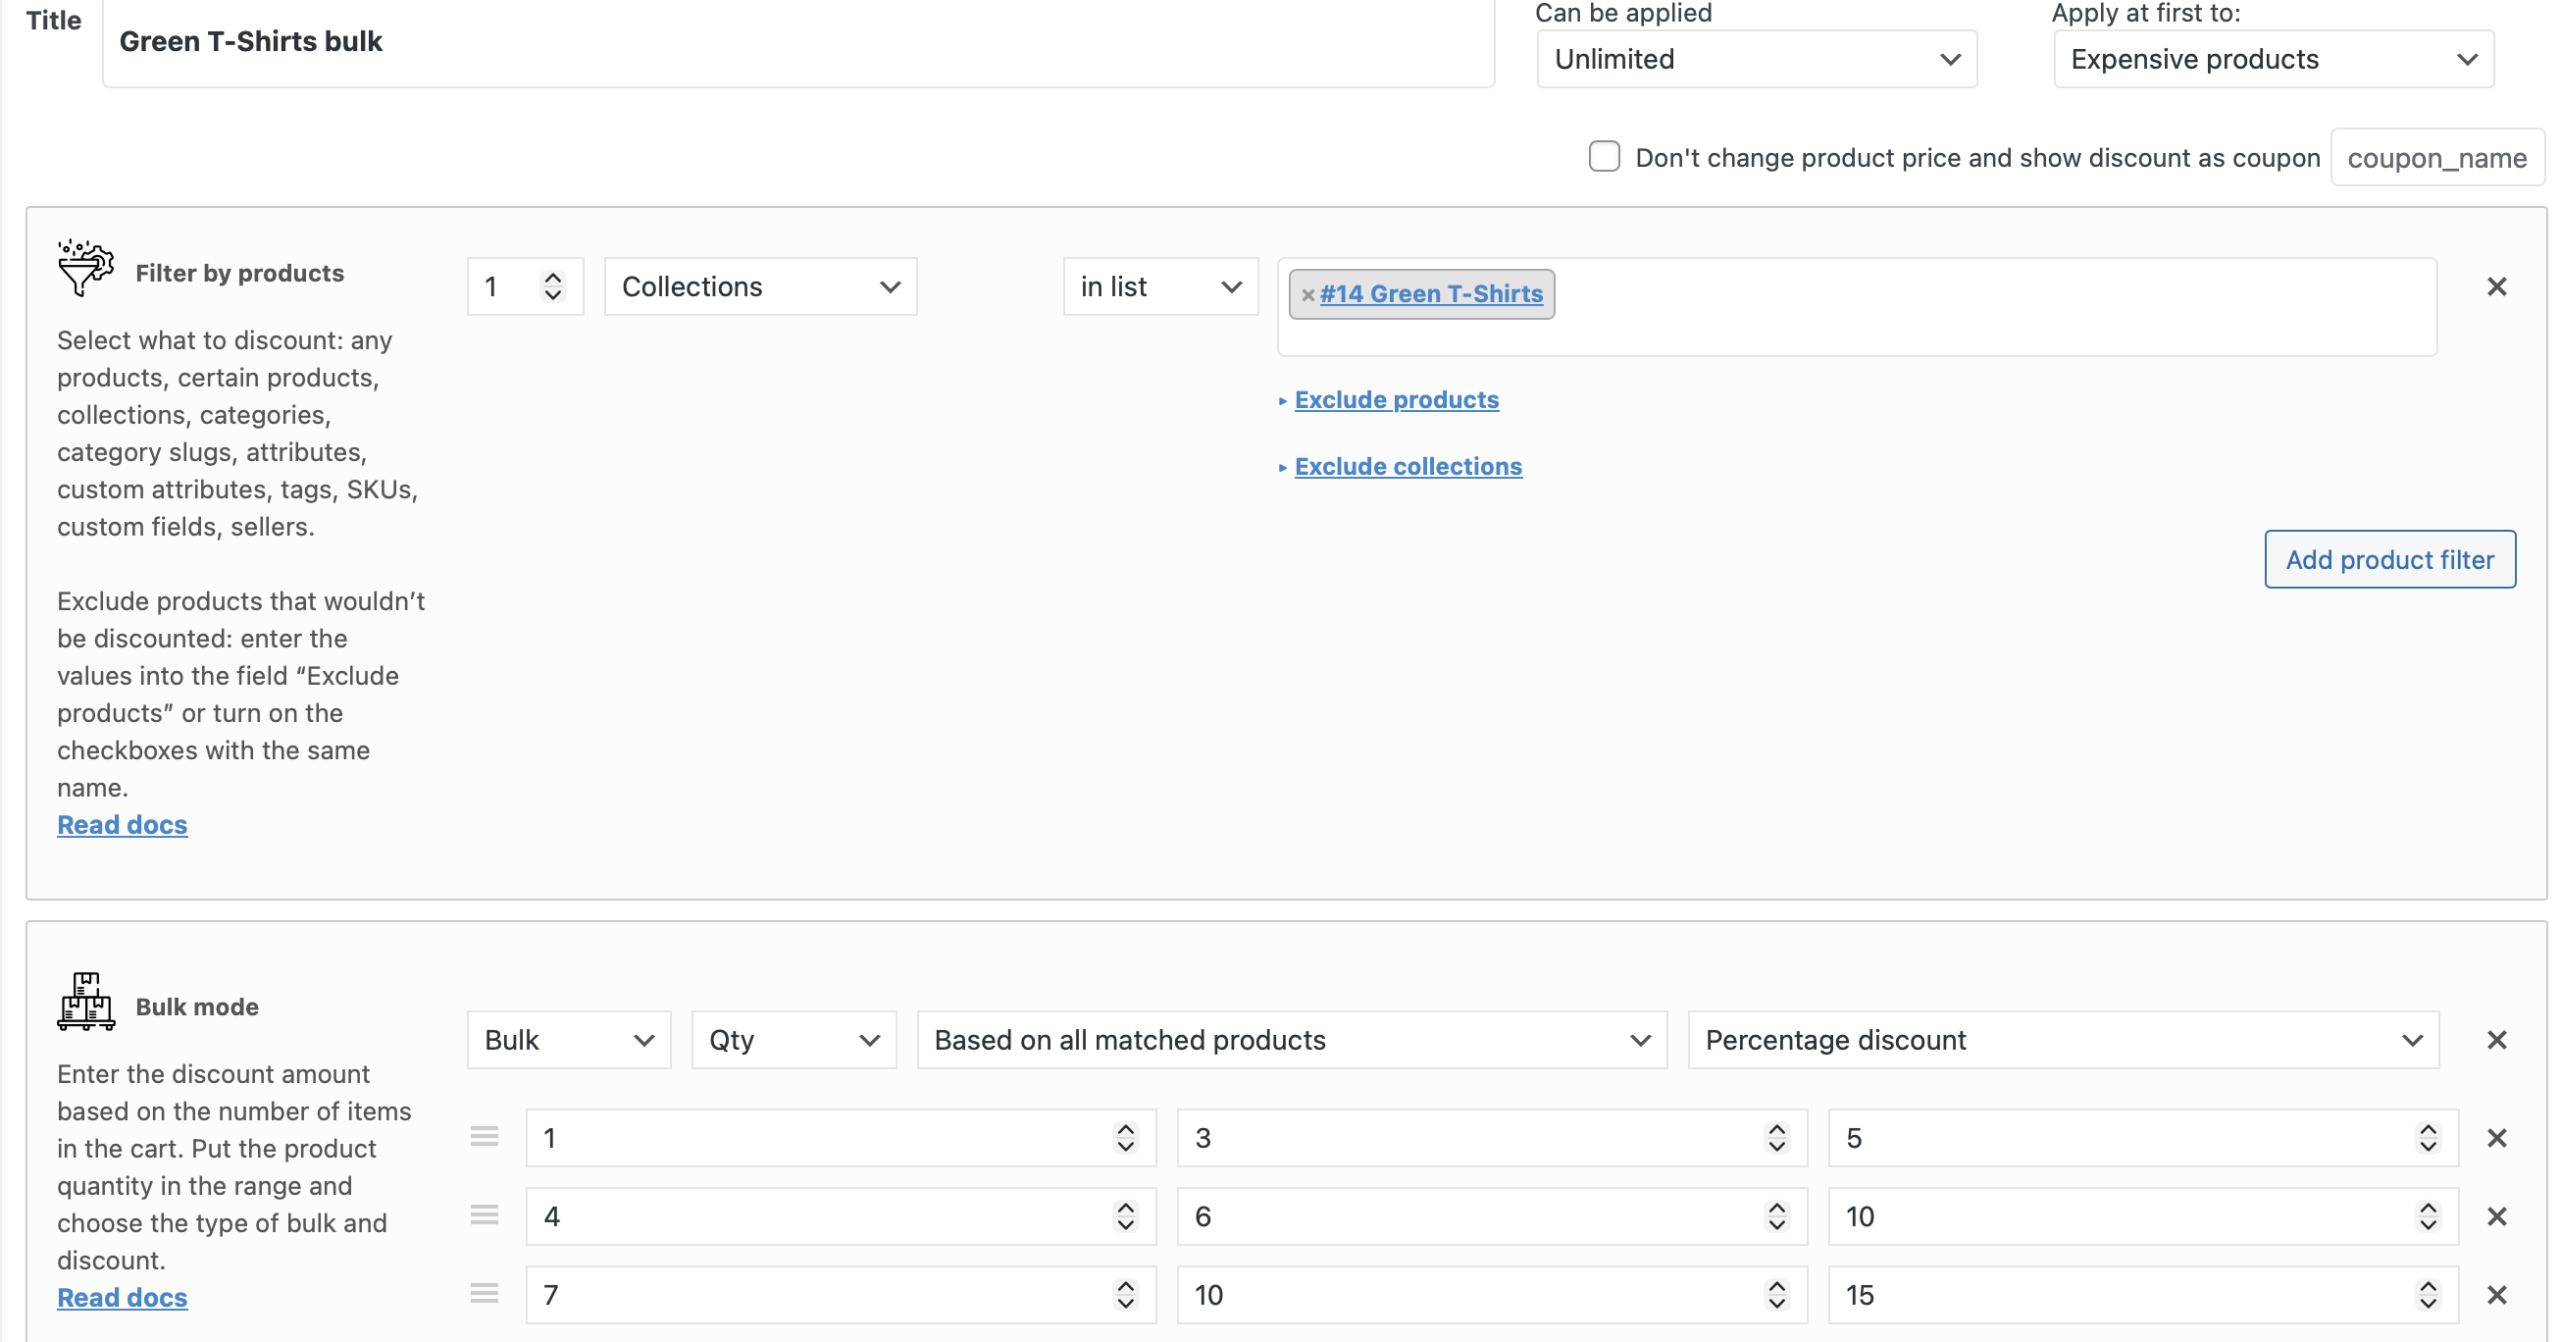
Task: Remove the product filter row
Action: tap(2495, 287)
